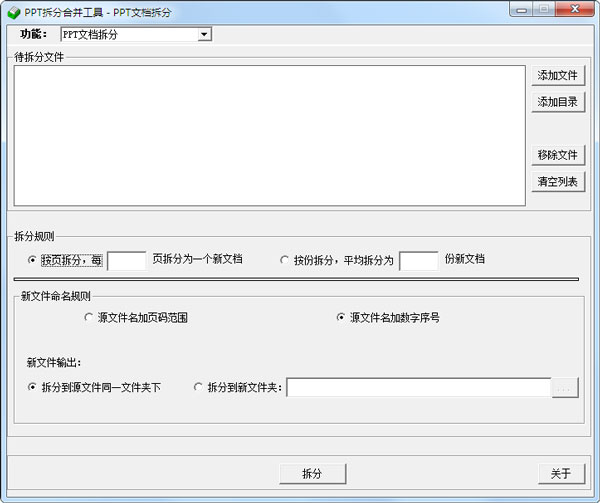This screenshot has height=503, width=600.
Task: Click the number-of-parts input field
Action: click(x=419, y=260)
